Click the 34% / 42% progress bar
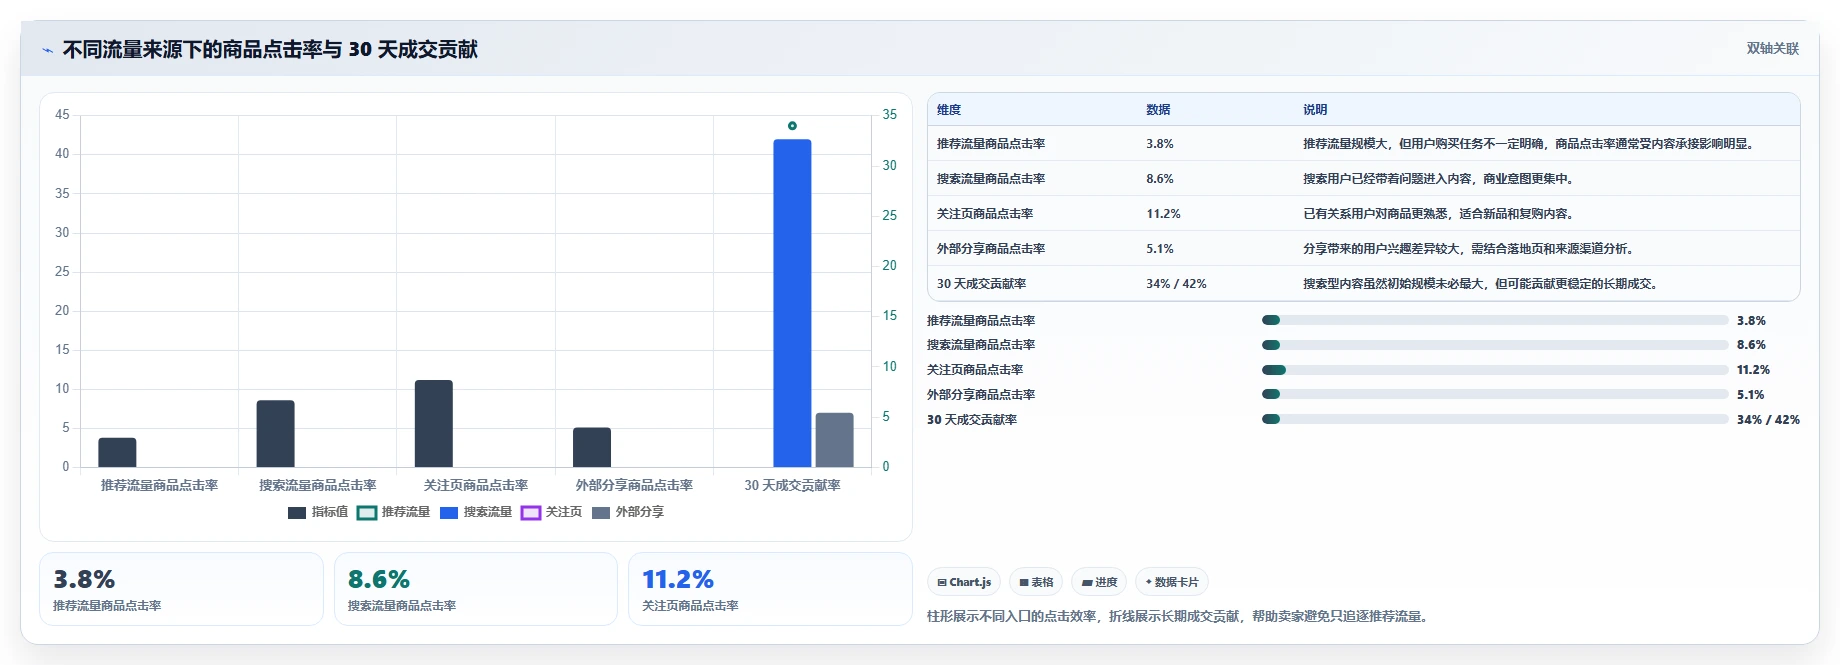The height and width of the screenshot is (665, 1840). click(x=1495, y=419)
